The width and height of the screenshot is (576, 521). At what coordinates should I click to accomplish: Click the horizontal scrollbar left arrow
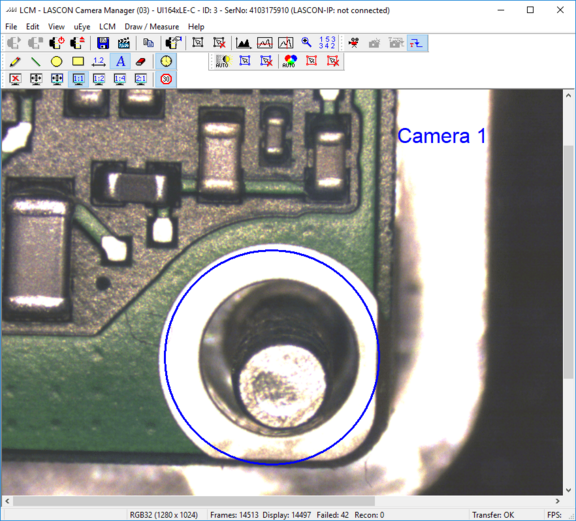(7, 501)
